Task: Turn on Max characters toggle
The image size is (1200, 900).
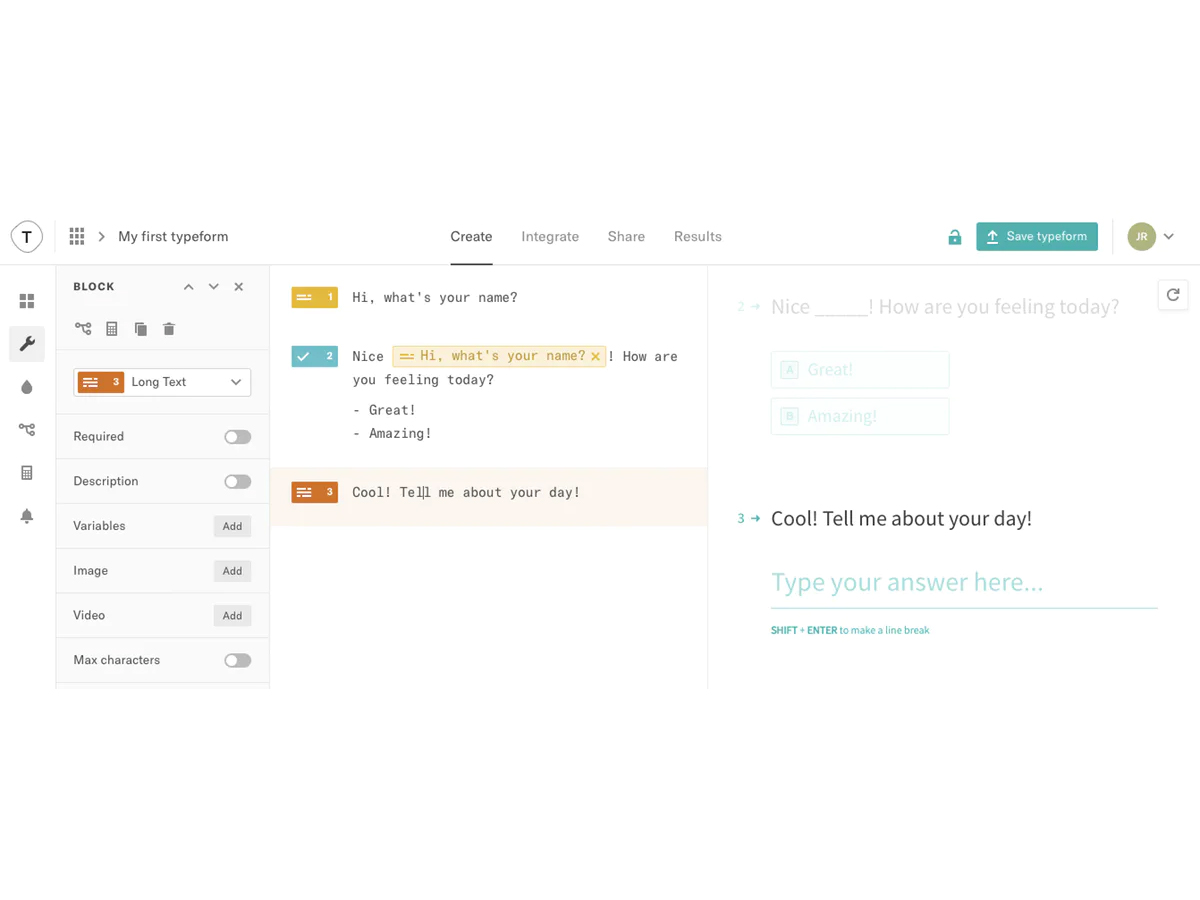Action: (x=237, y=661)
